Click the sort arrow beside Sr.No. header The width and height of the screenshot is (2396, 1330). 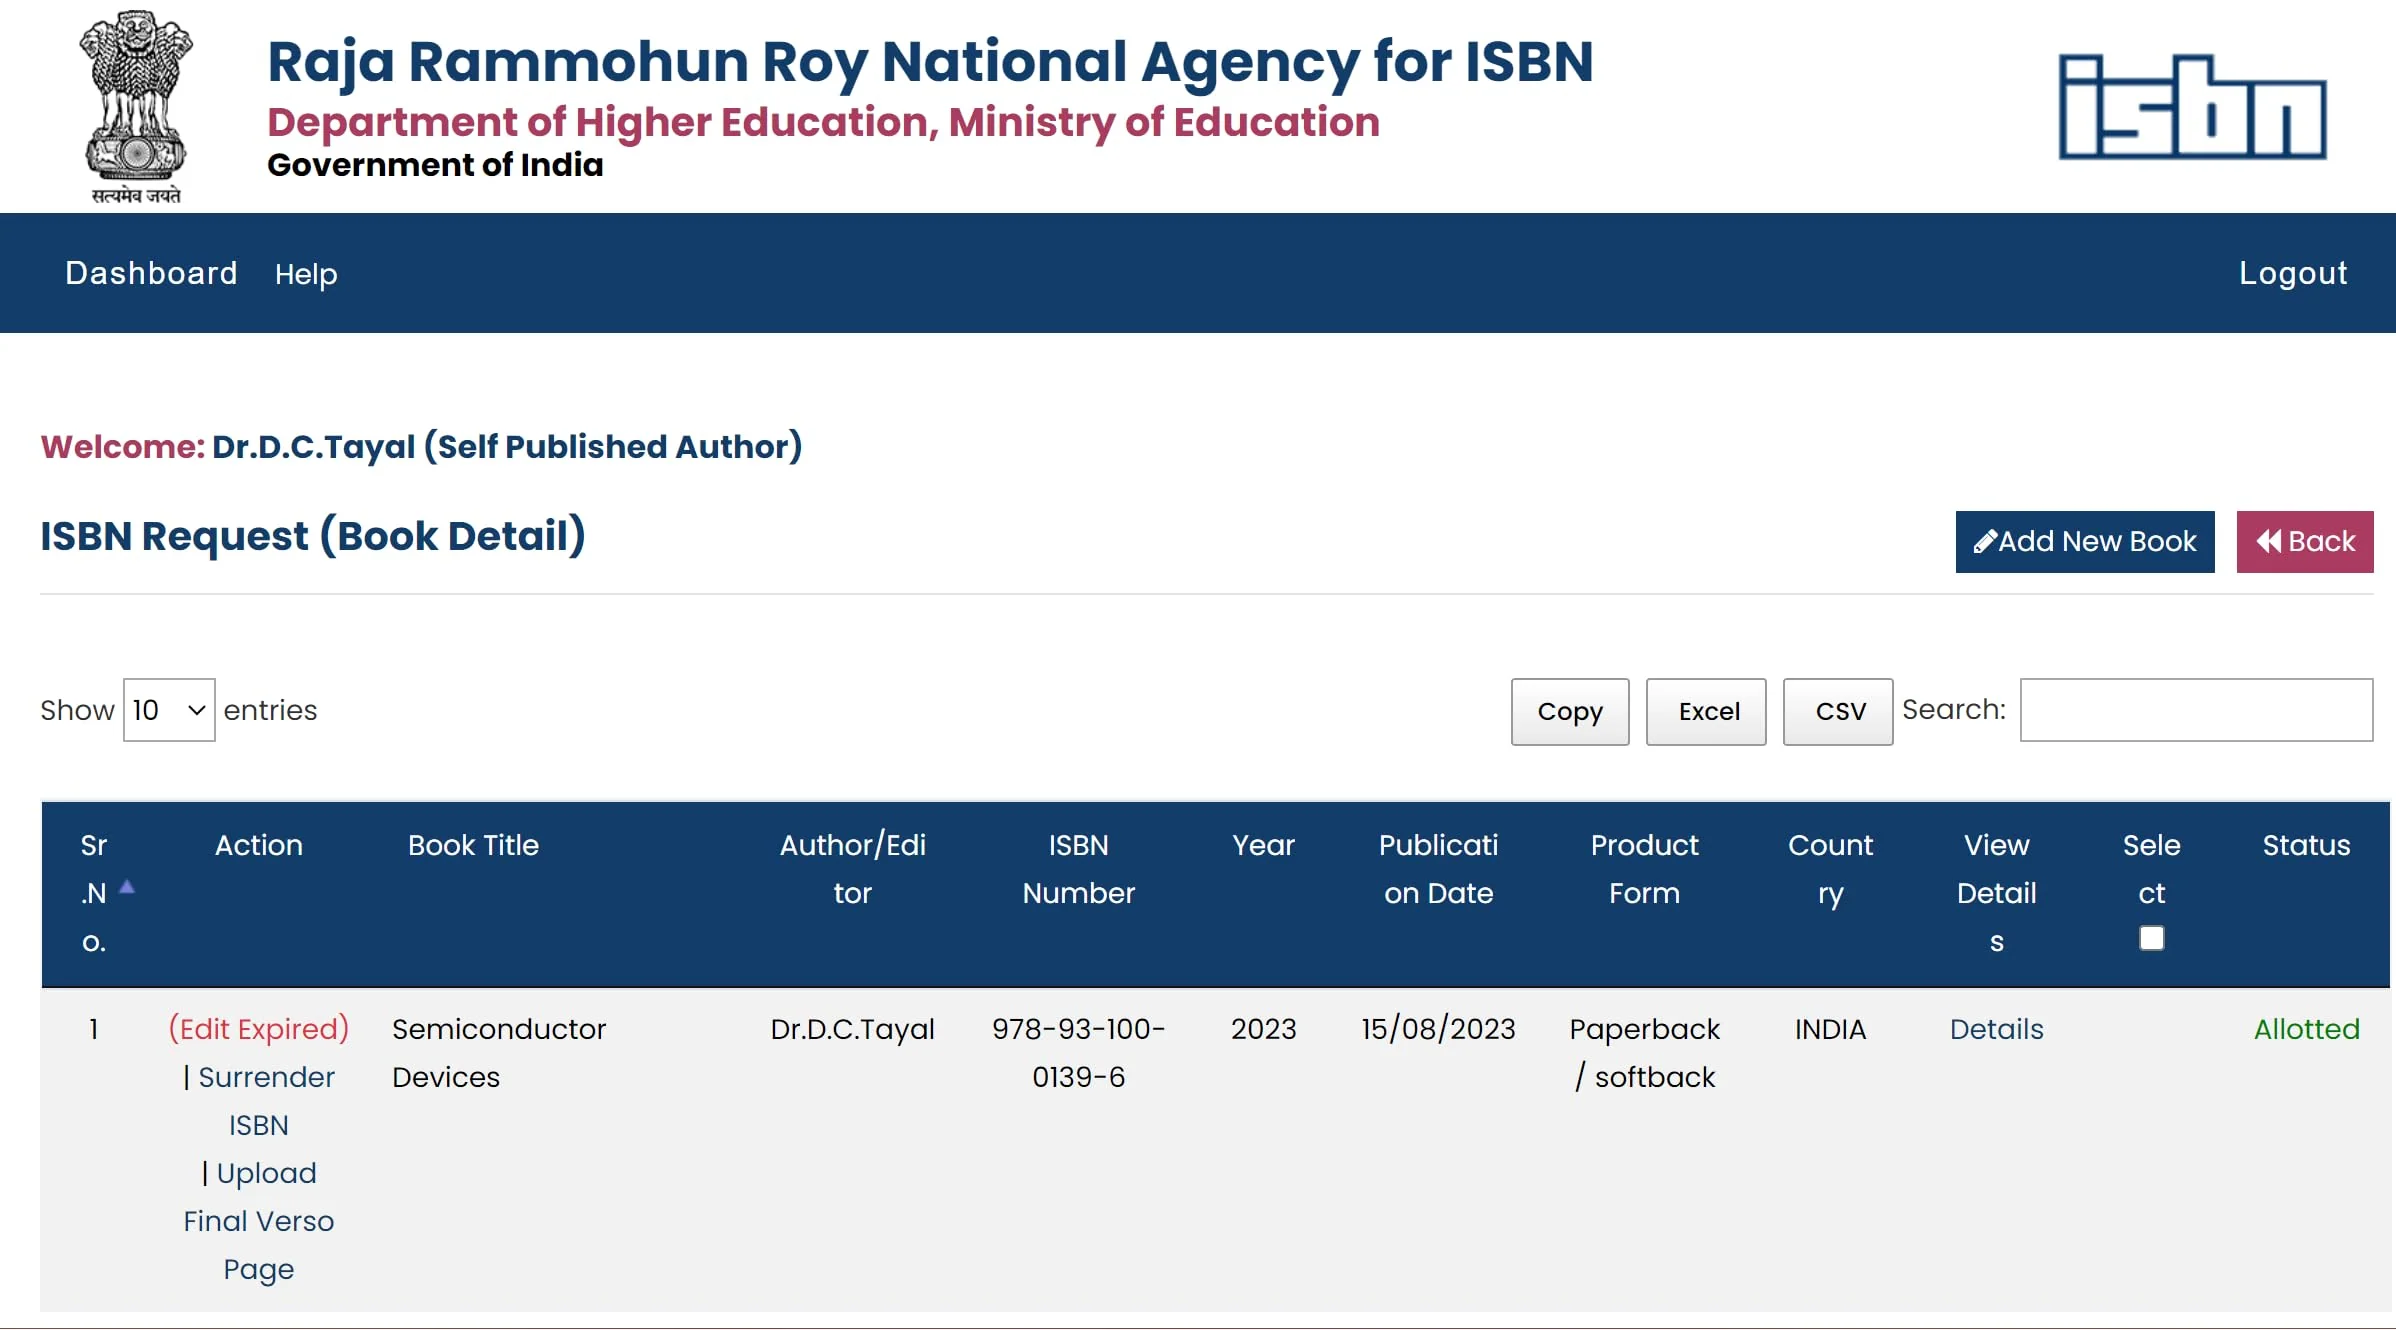click(127, 887)
